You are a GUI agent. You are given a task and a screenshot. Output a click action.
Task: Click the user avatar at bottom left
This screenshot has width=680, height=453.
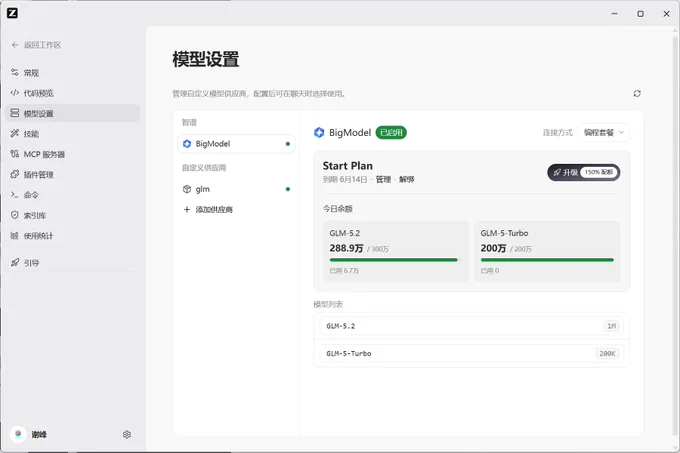tap(18, 434)
